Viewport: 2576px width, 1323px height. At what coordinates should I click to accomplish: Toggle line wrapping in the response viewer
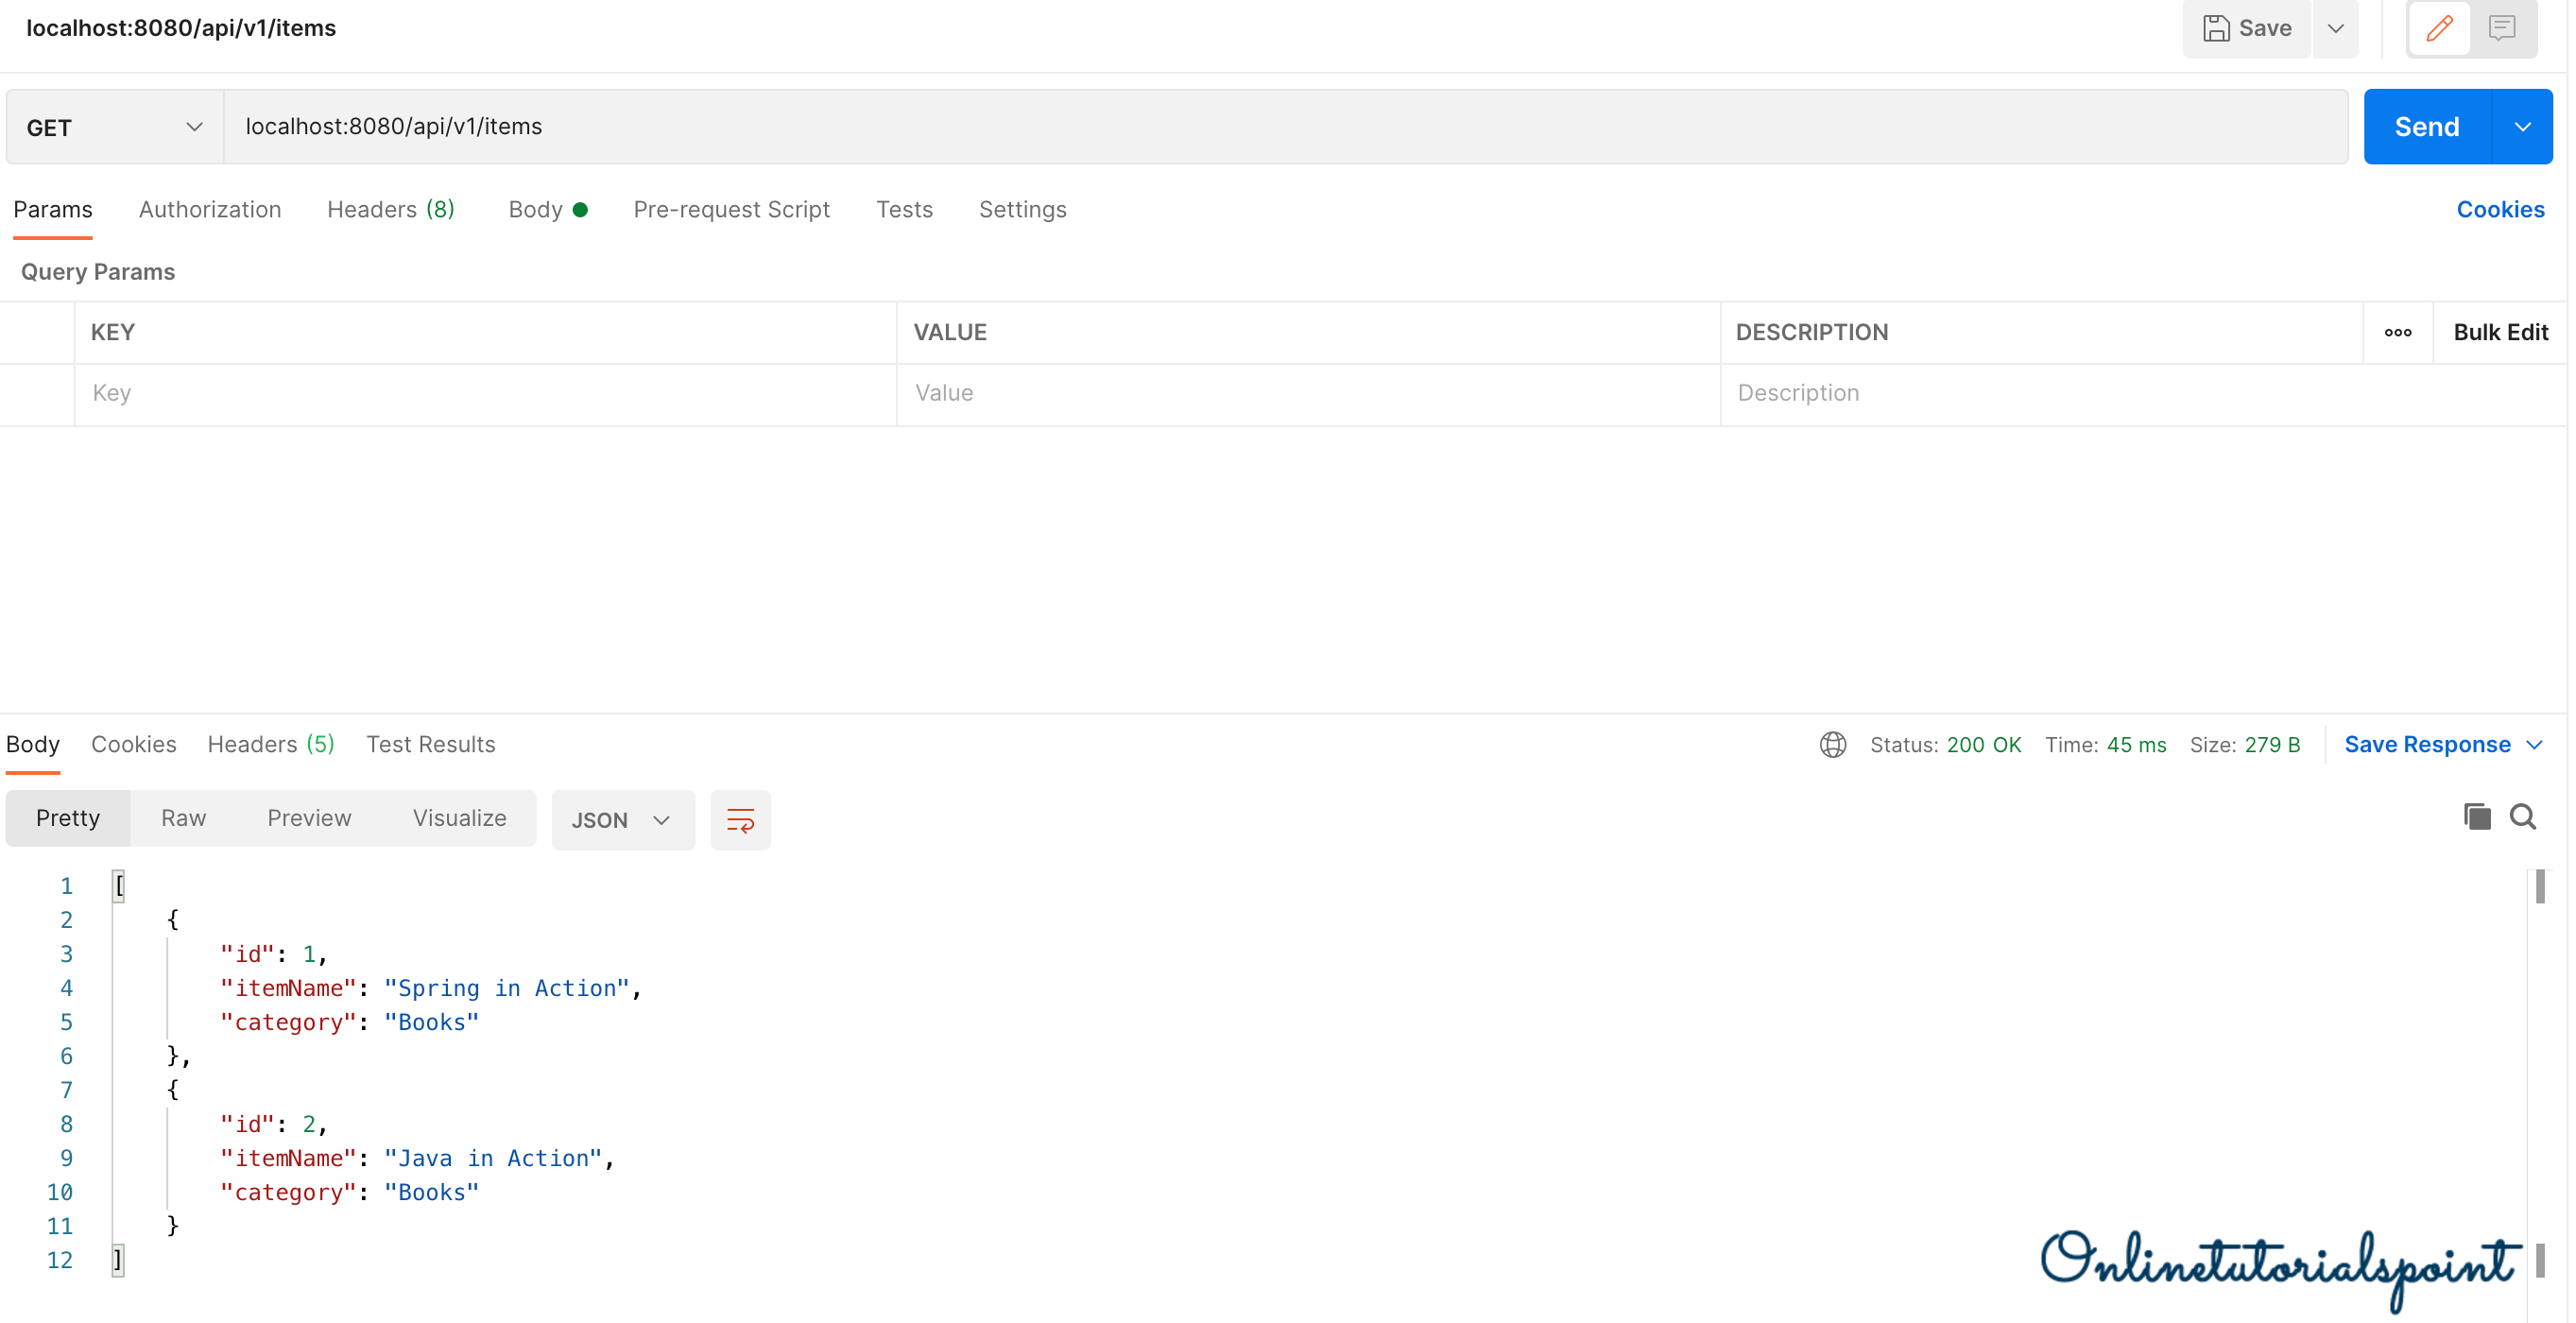tap(740, 819)
